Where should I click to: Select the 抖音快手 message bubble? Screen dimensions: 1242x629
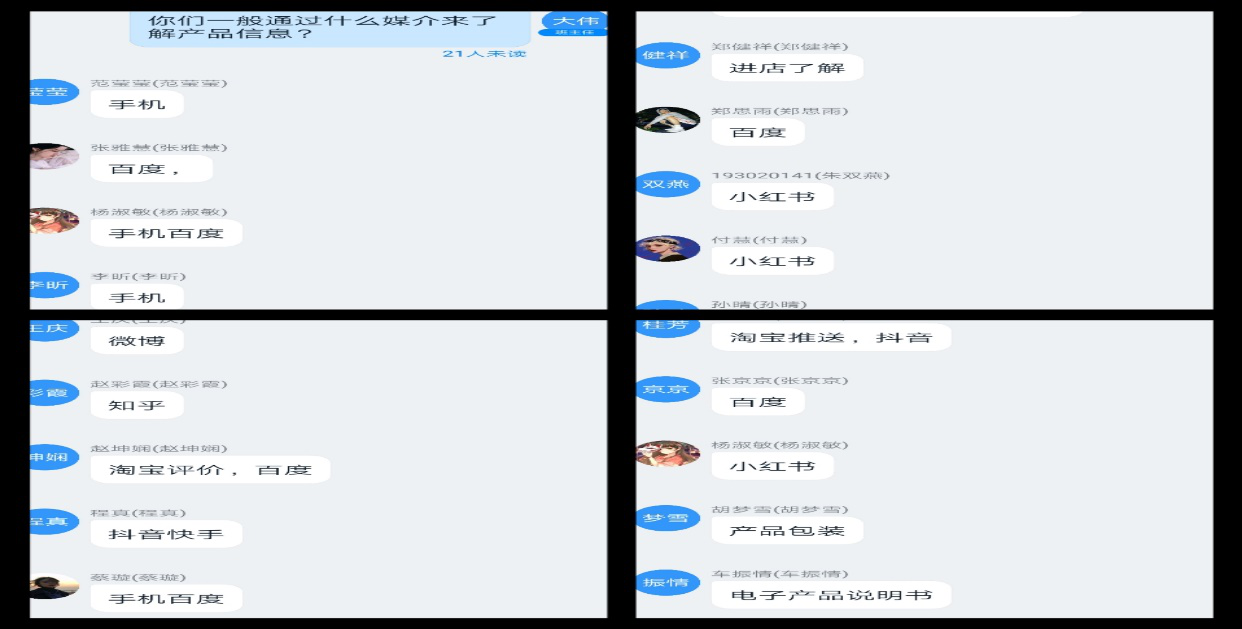[166, 534]
